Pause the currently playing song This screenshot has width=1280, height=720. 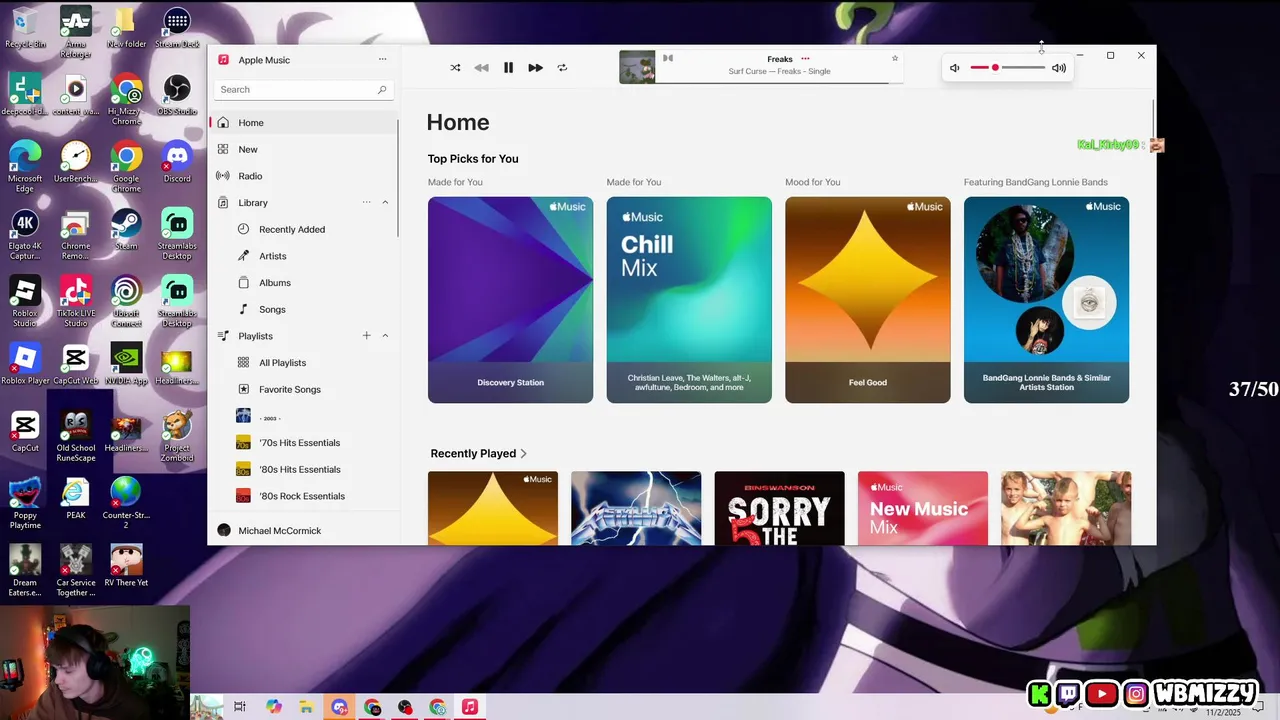pyautogui.click(x=508, y=68)
